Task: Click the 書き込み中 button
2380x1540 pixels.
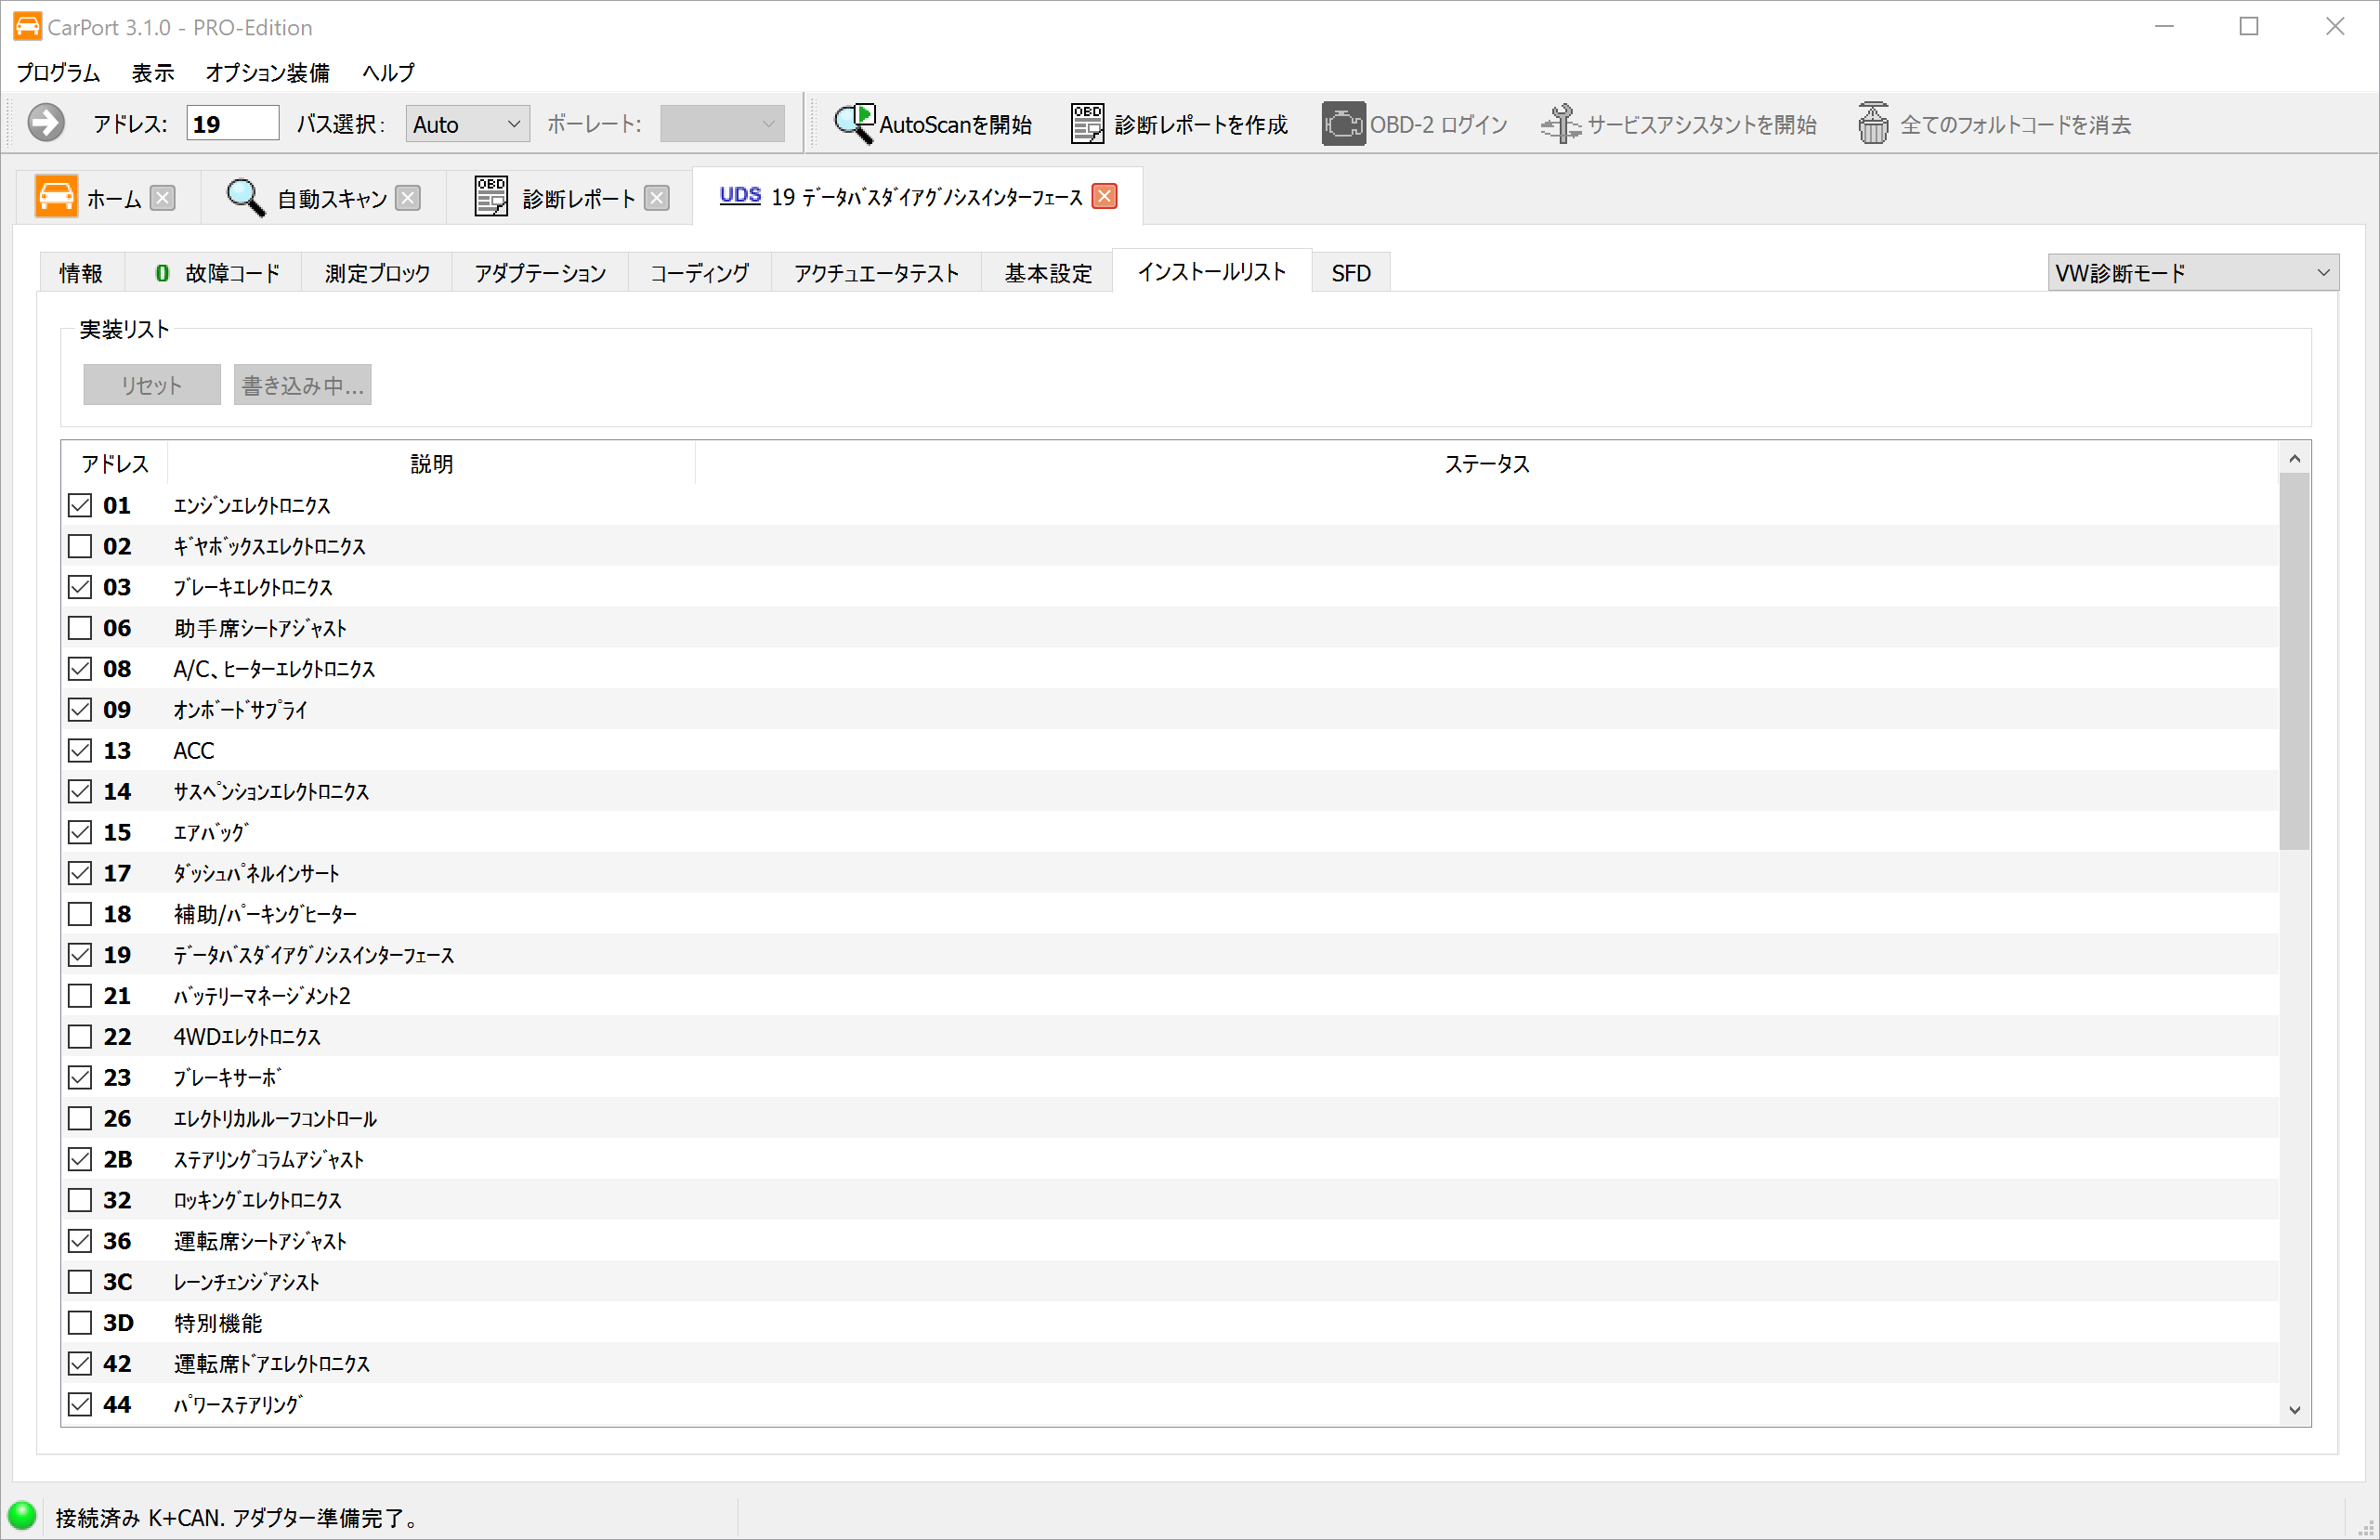Action: coord(302,385)
